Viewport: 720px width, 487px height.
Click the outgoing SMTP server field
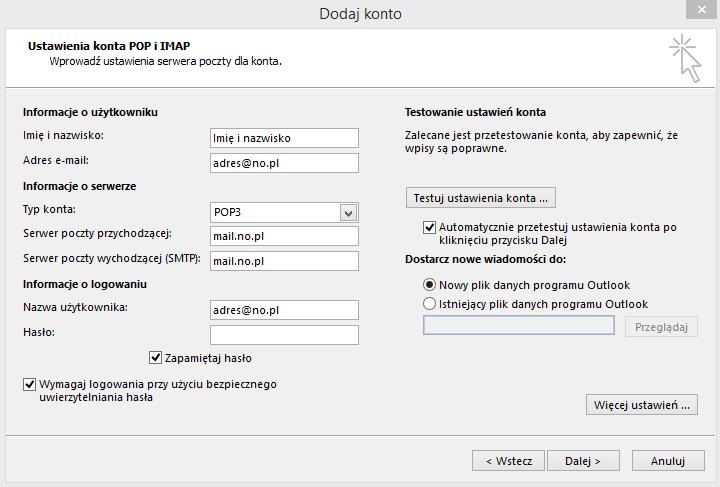284,261
